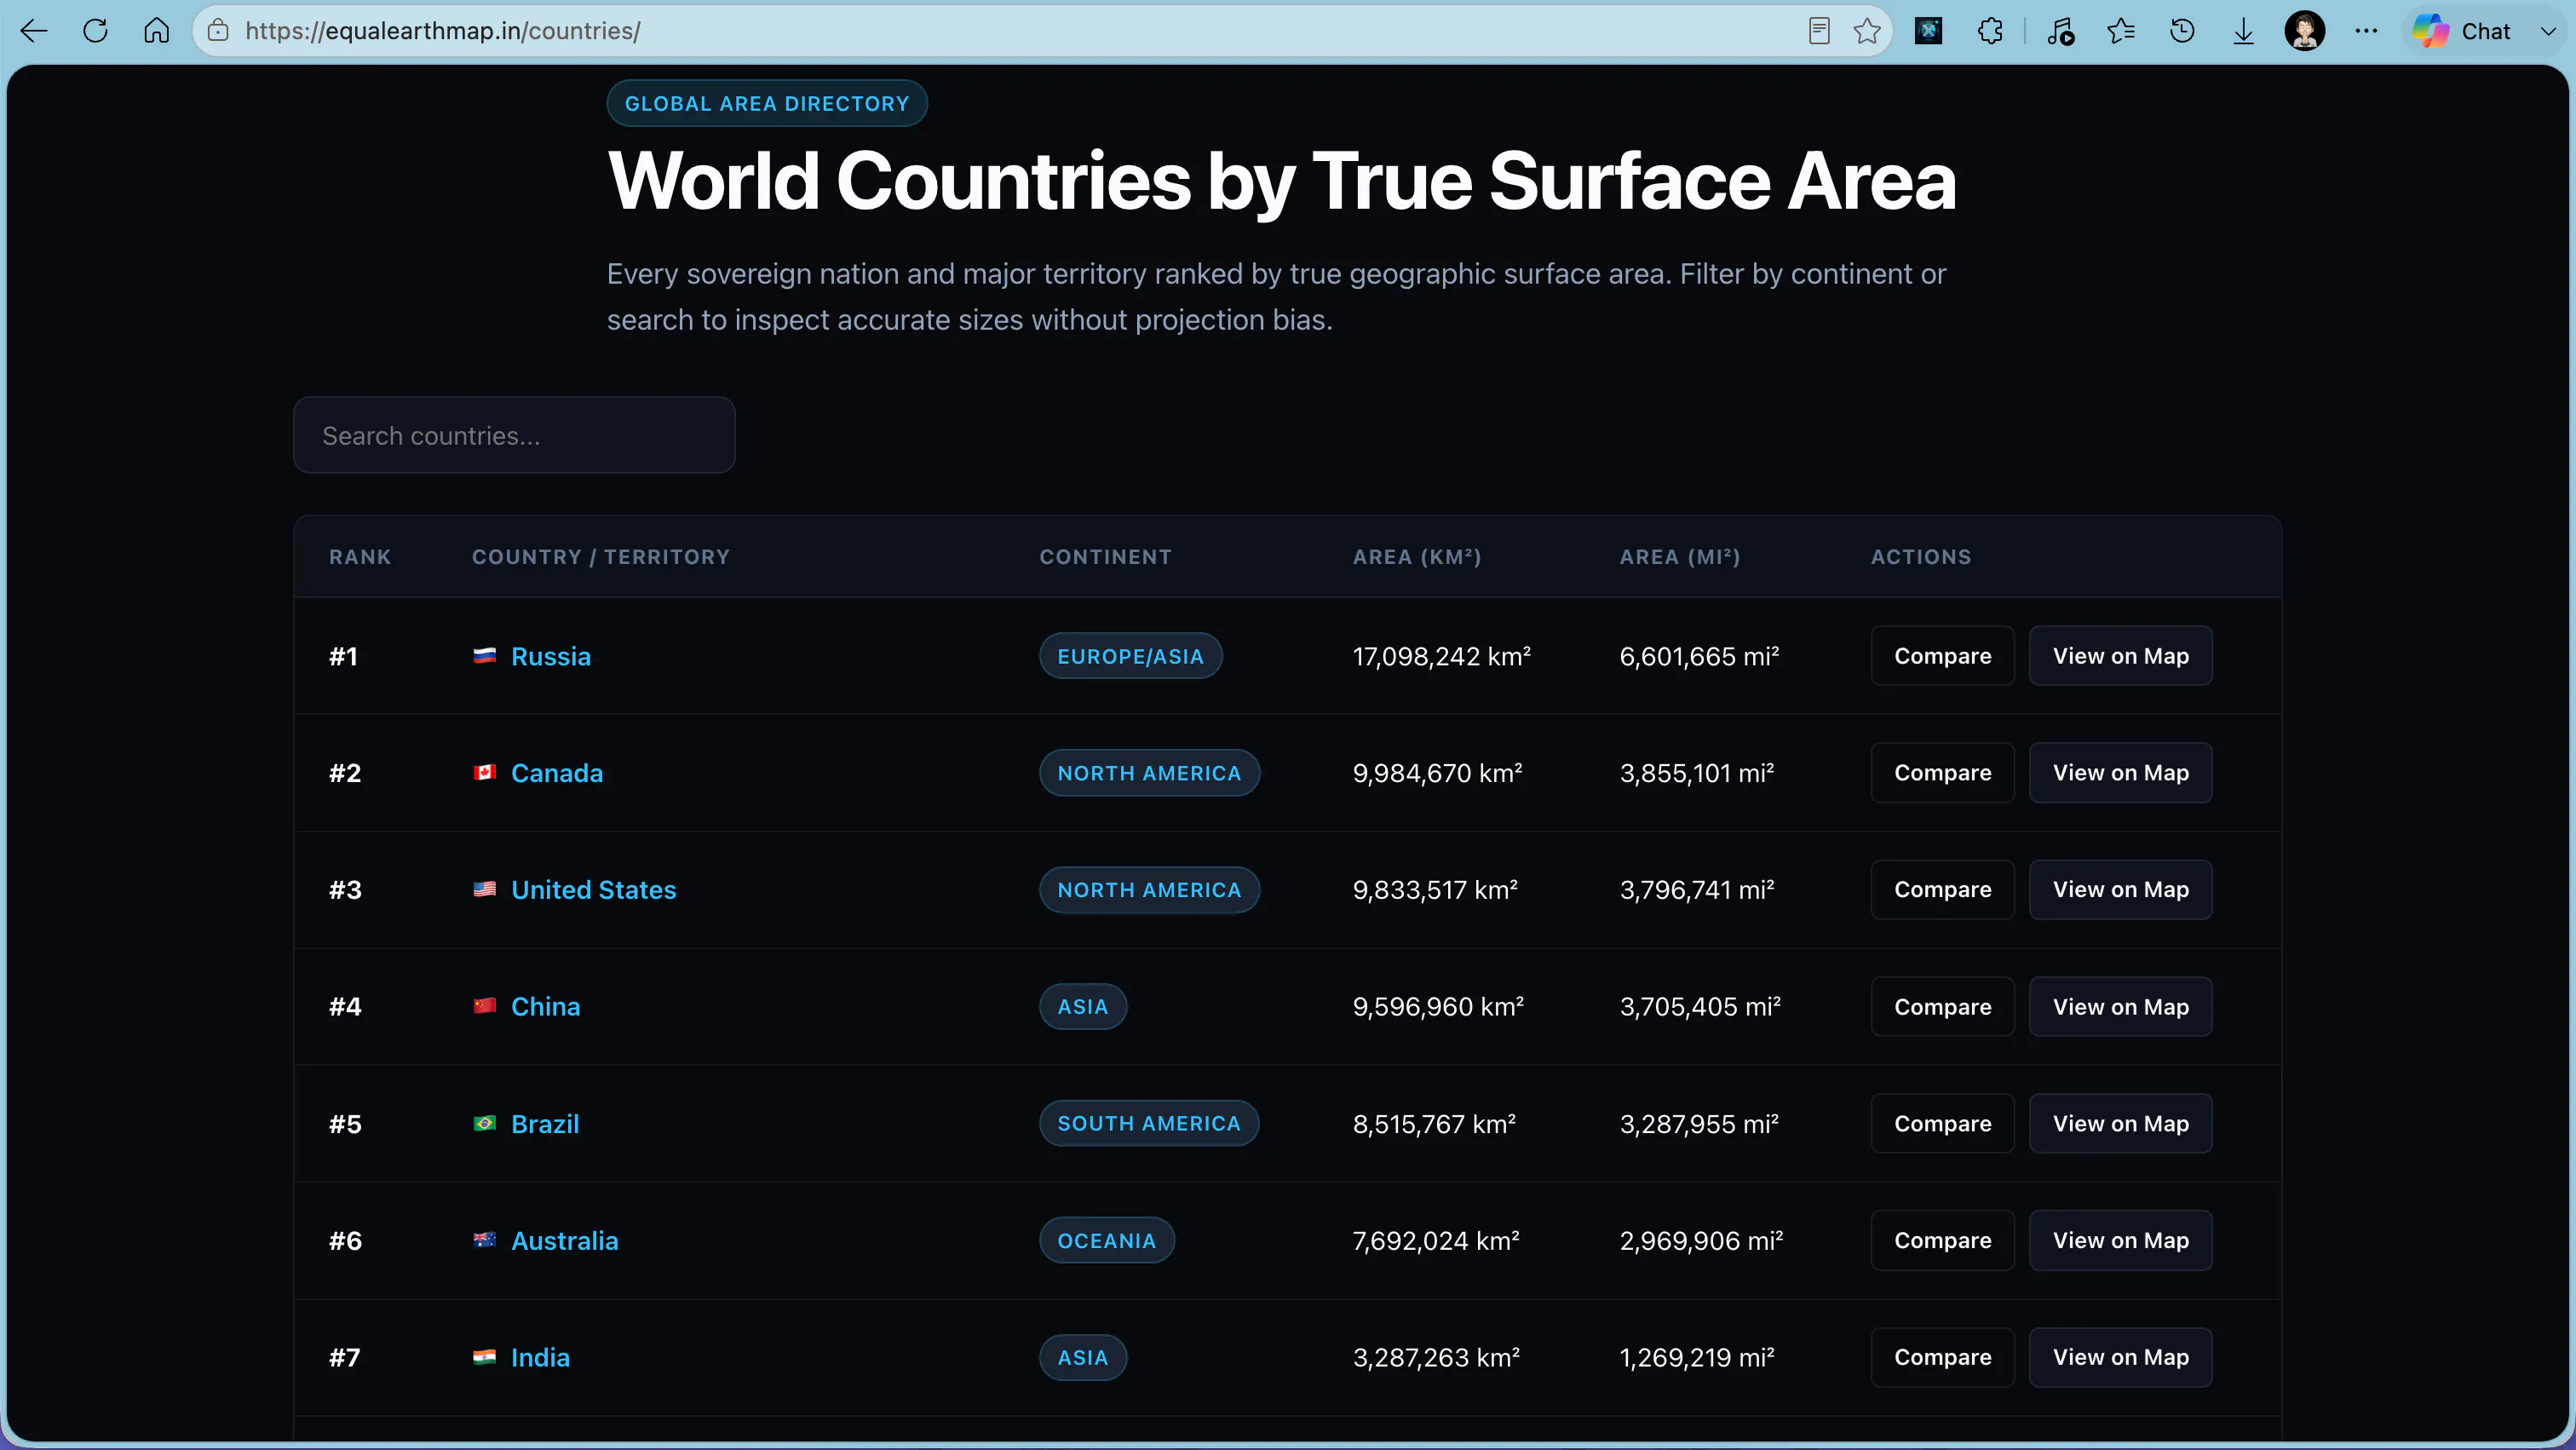The height and width of the screenshot is (1450, 2576).
Task: Click the Rank column header
Action: (x=360, y=557)
